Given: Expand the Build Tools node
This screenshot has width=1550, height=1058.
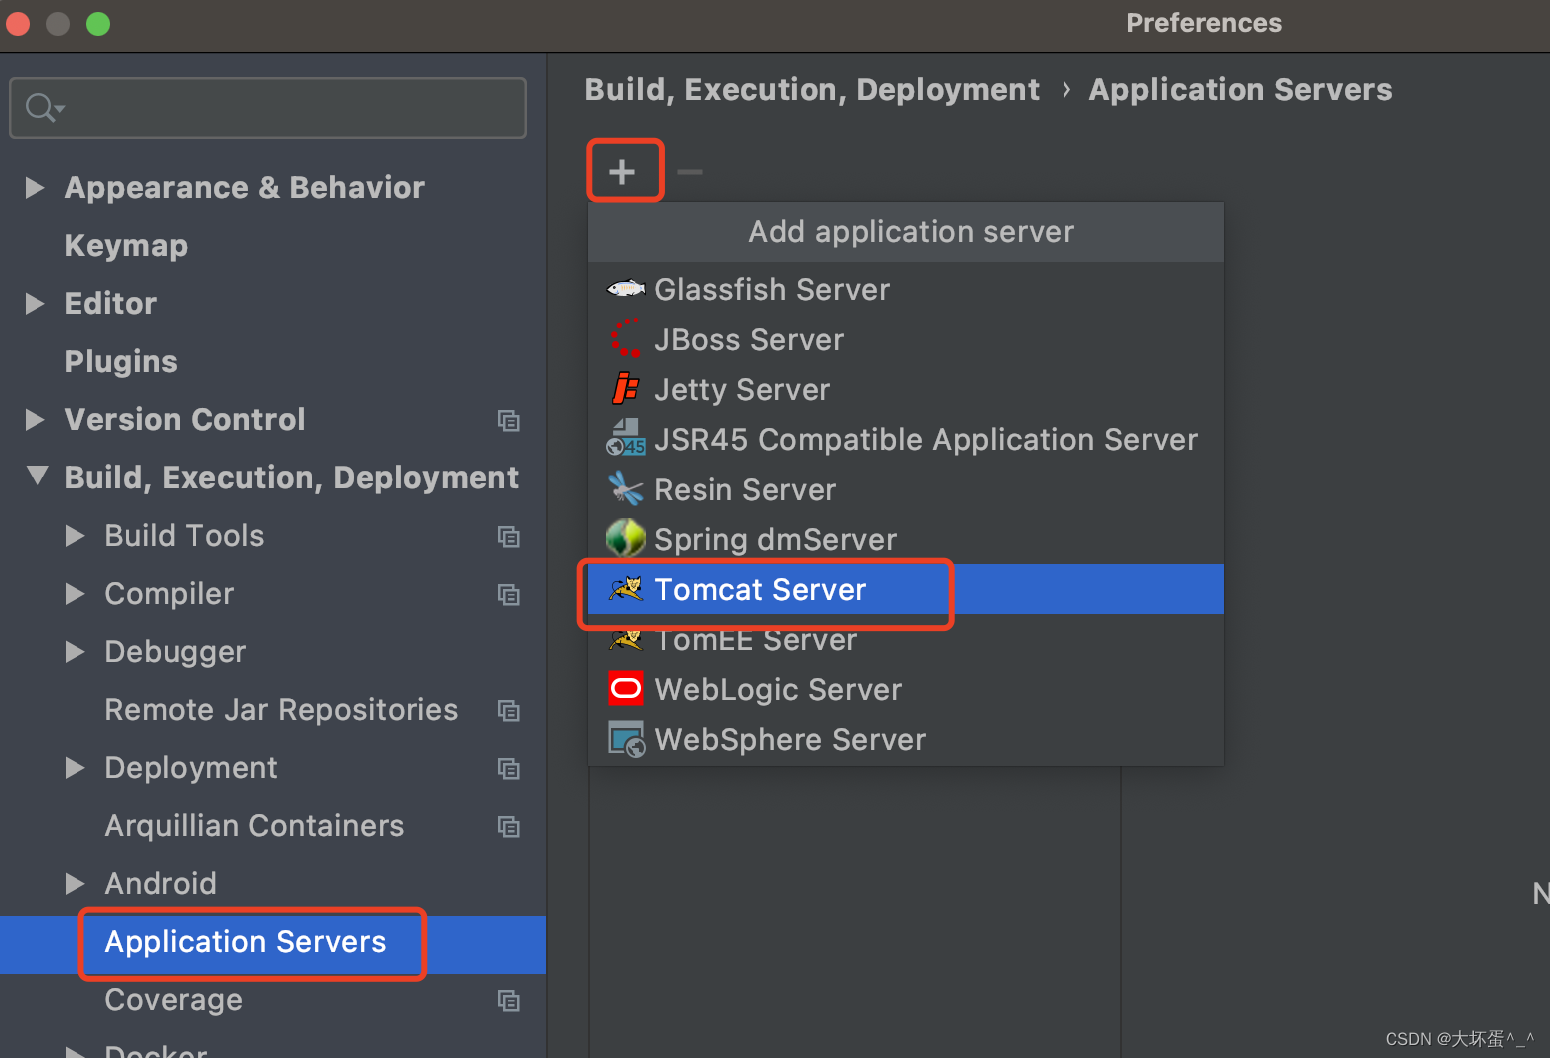Looking at the screenshot, I should point(73,536).
